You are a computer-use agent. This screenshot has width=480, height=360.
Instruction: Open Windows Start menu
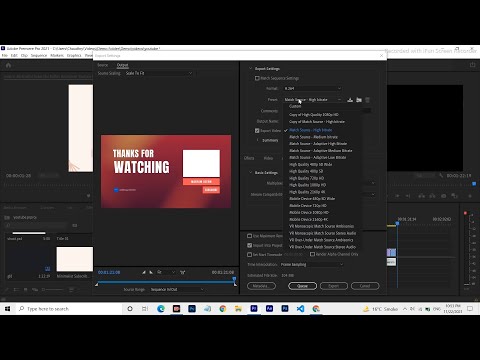(x=7, y=309)
